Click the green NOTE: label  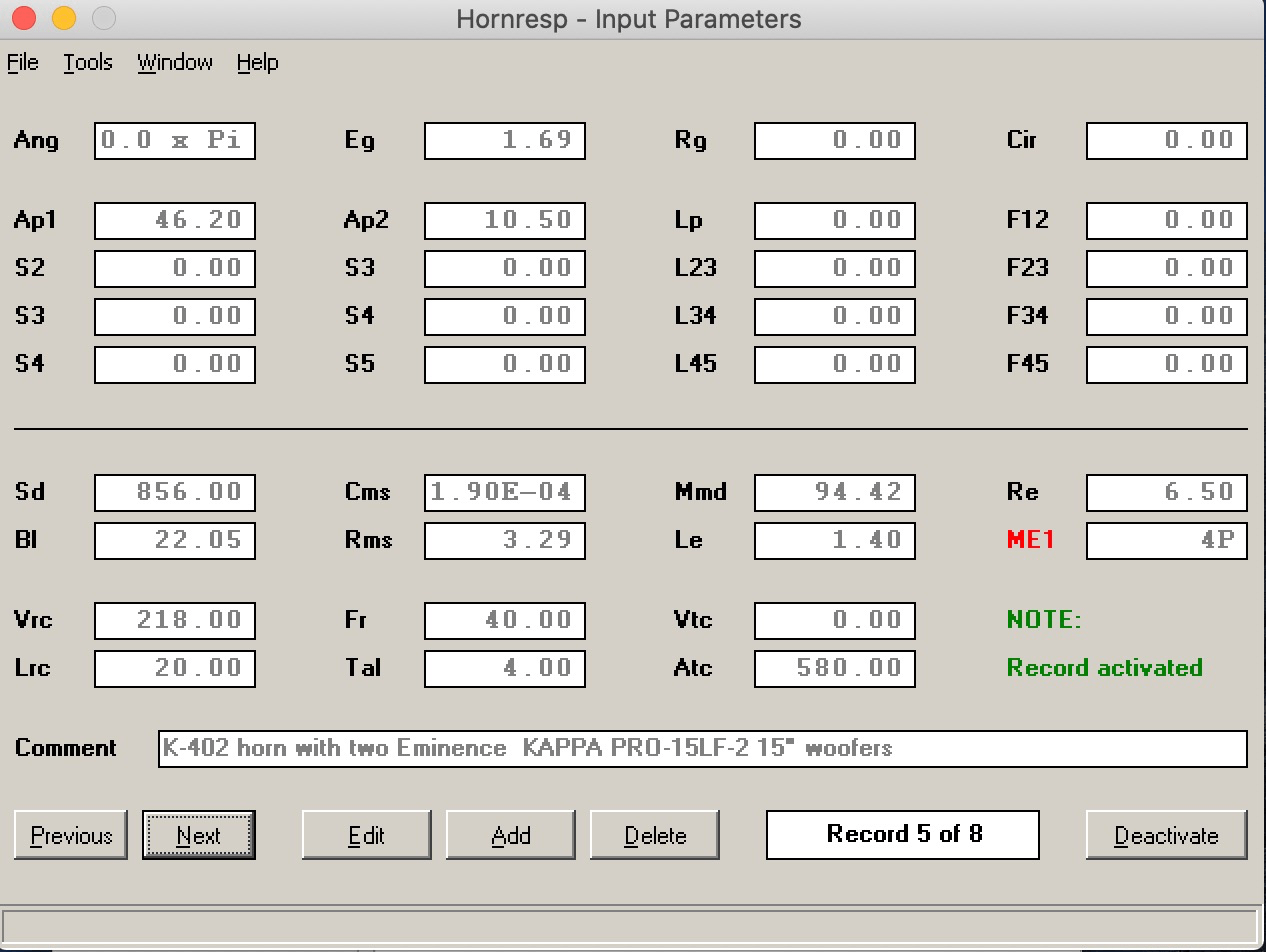pos(1044,620)
